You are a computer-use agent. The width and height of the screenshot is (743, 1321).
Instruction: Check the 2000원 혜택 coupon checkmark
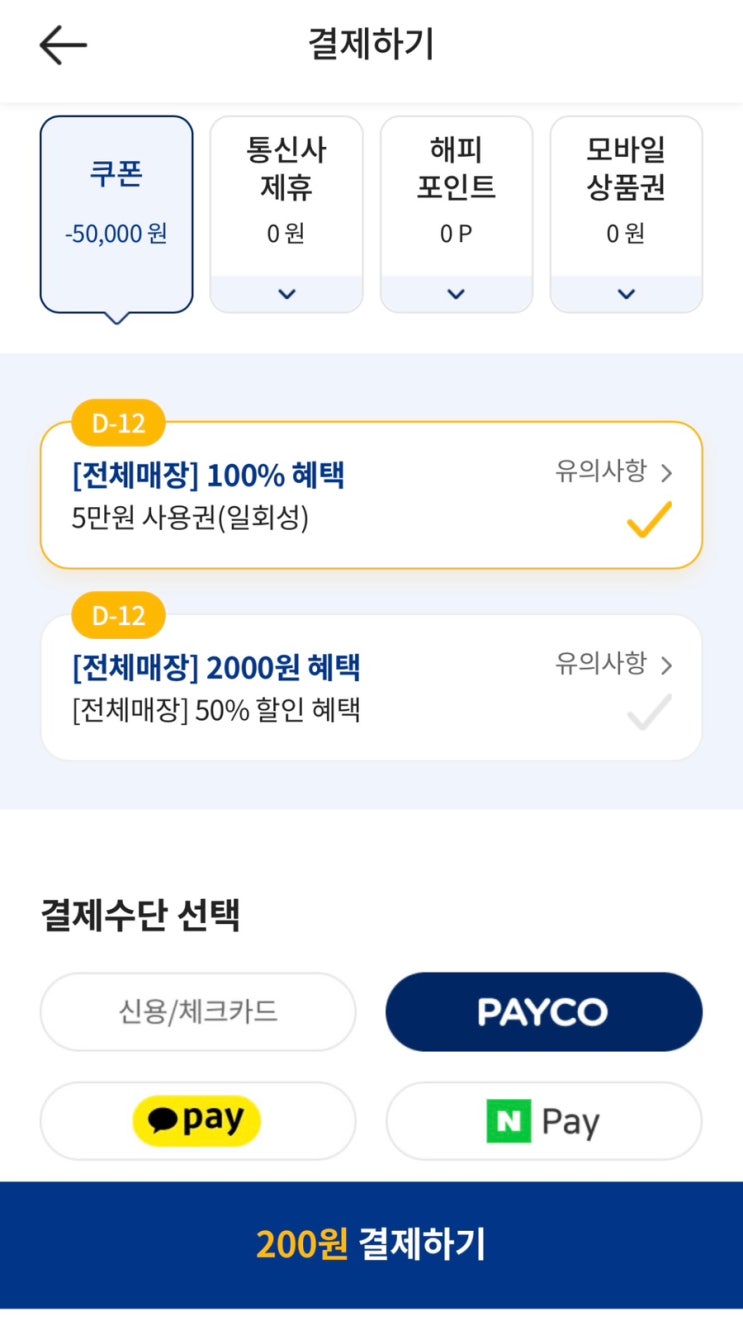(648, 712)
